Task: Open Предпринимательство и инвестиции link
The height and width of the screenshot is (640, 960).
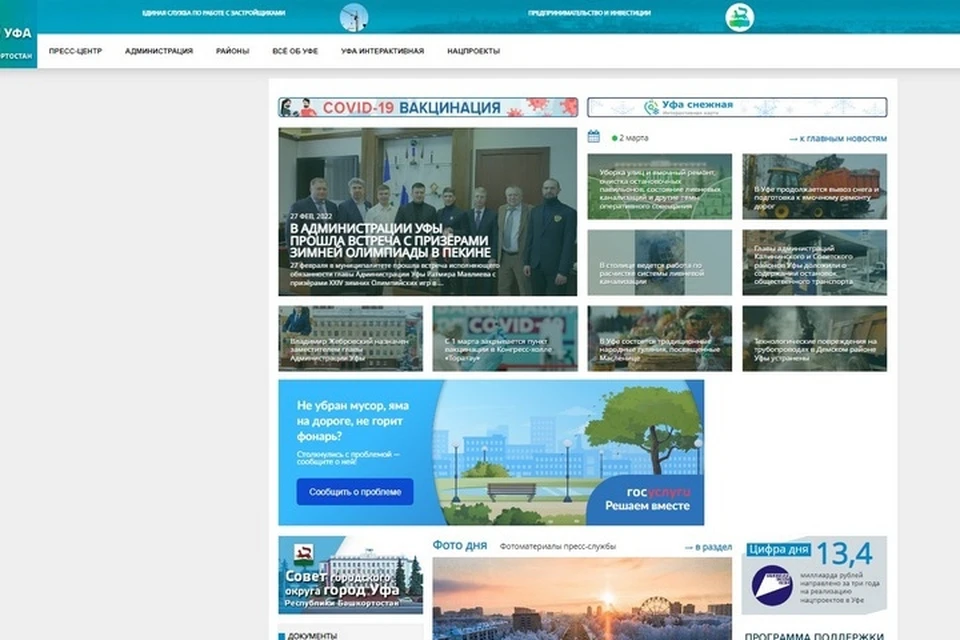Action: point(589,13)
